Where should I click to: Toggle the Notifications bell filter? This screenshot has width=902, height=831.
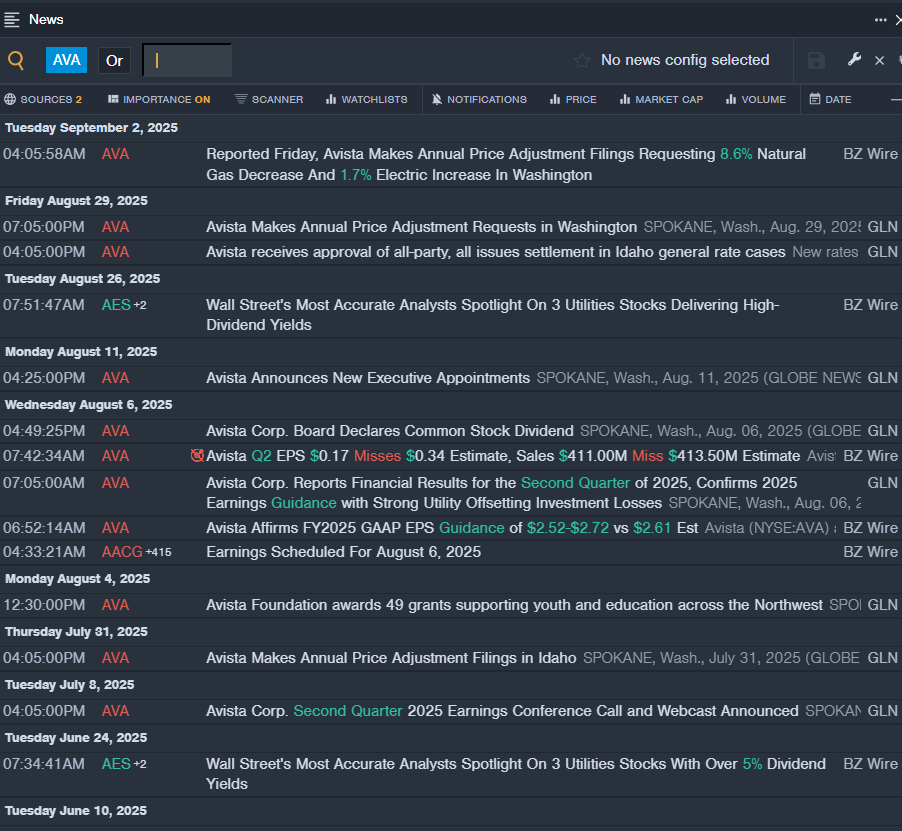pyautogui.click(x=479, y=100)
